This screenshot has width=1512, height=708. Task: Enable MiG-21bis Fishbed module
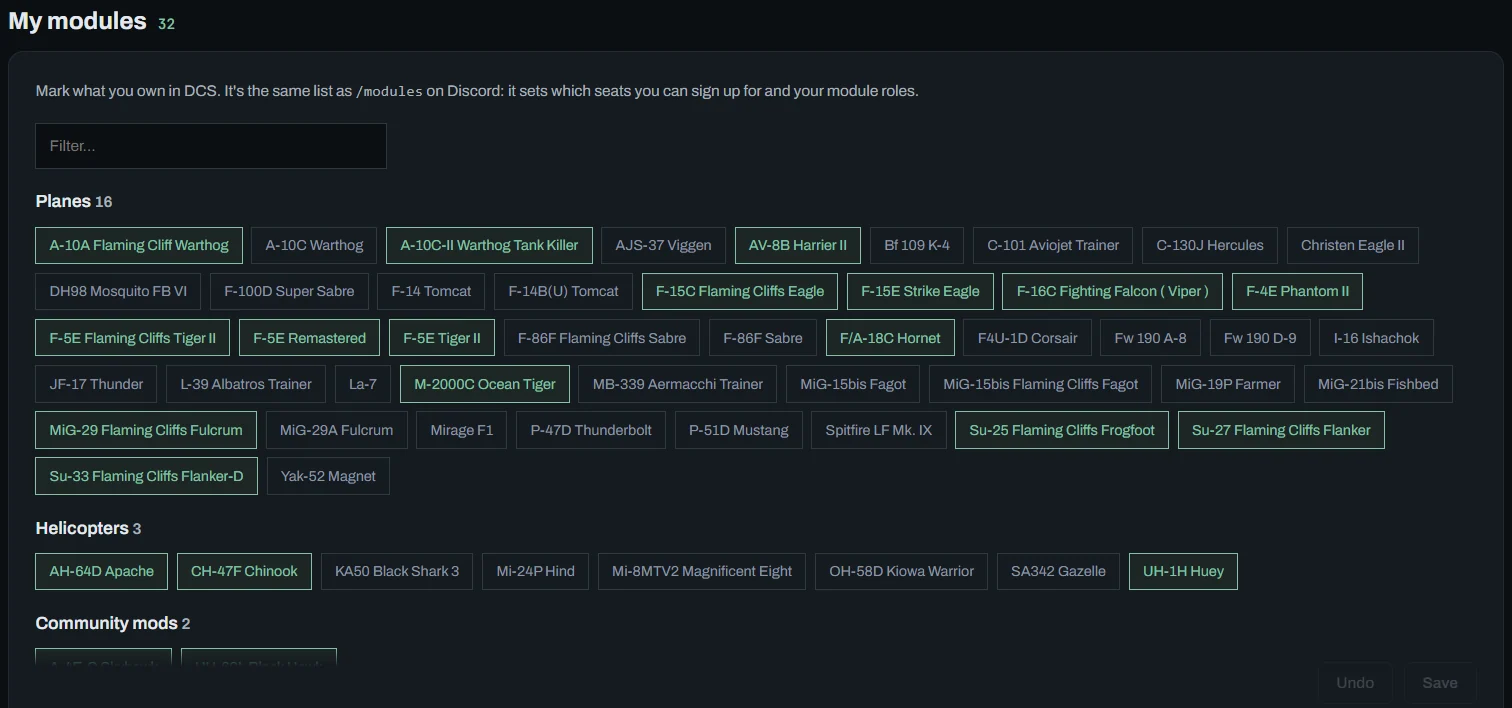tap(1378, 384)
